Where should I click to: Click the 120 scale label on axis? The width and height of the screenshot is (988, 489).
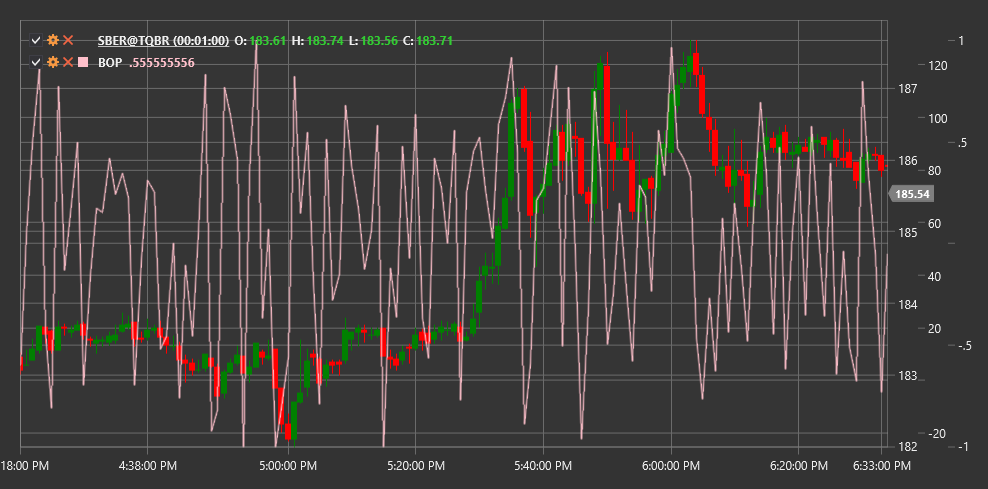pos(938,65)
